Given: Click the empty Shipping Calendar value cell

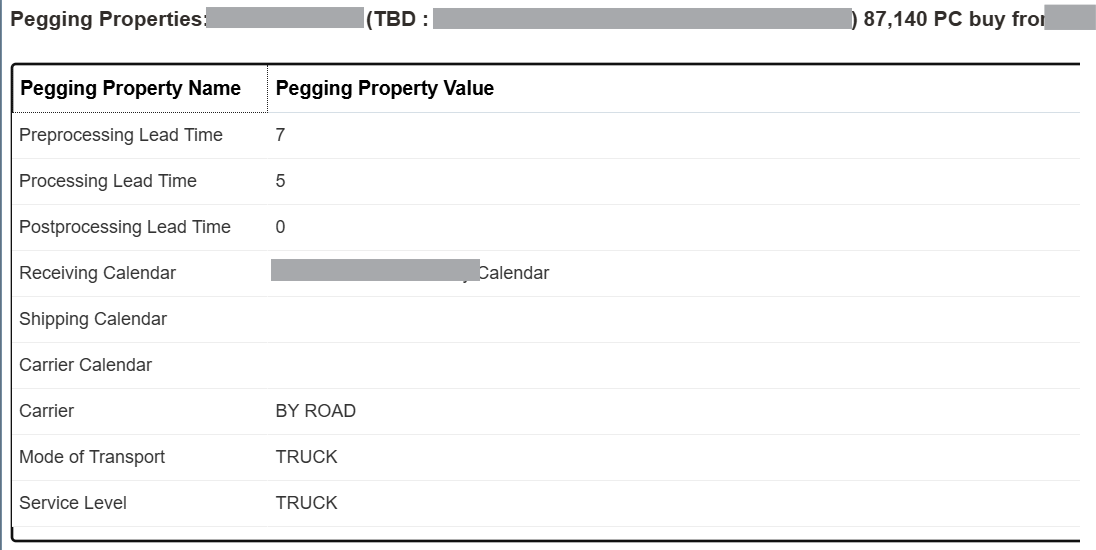Looking at the screenshot, I should tap(674, 319).
